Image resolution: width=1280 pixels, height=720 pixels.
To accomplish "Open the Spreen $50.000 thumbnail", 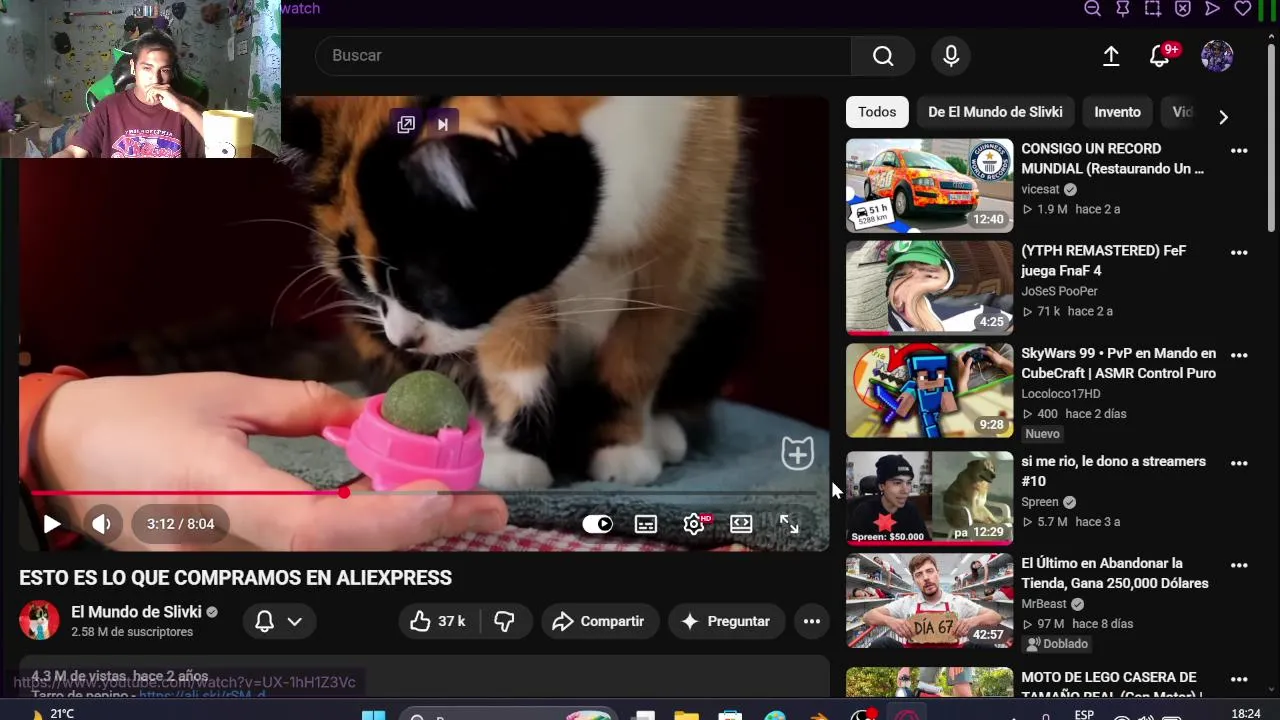I will (929, 499).
